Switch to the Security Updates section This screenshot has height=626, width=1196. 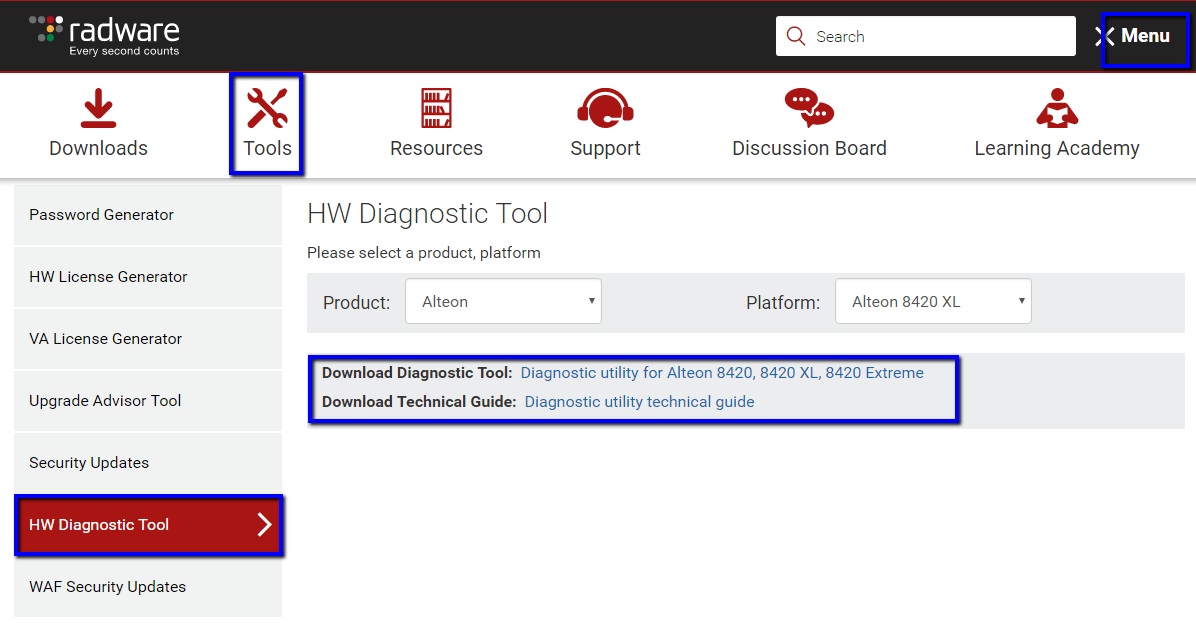[90, 462]
